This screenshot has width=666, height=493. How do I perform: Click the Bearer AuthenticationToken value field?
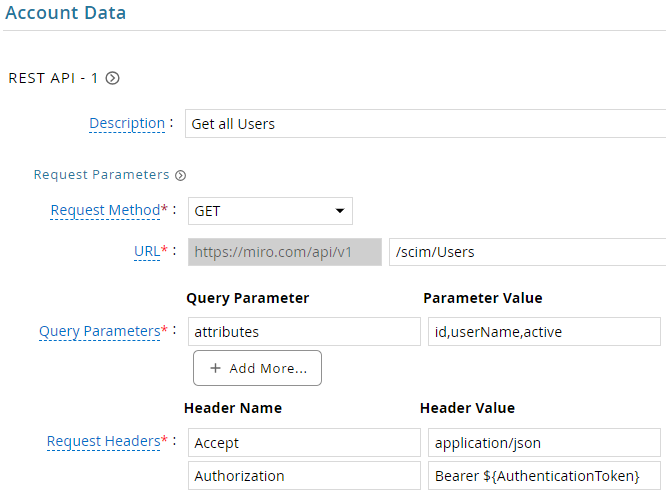[544, 476]
